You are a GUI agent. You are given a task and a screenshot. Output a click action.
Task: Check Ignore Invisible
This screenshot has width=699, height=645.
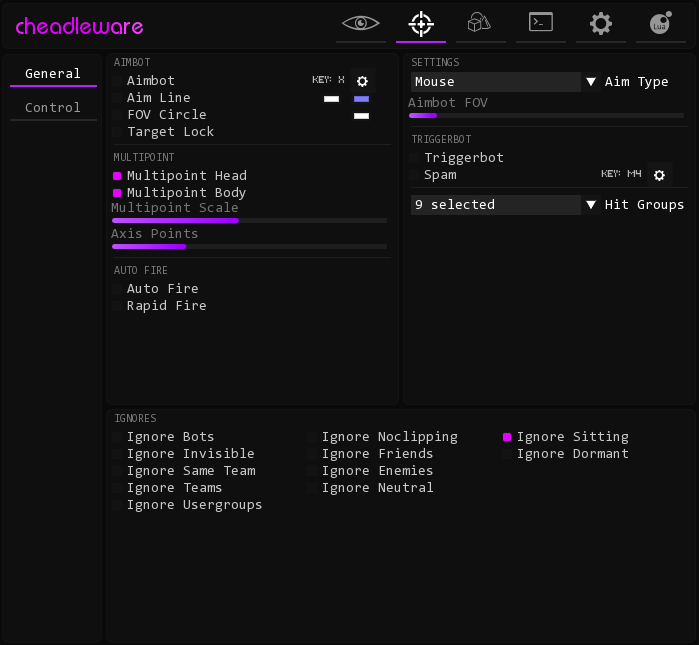pyautogui.click(x=117, y=454)
